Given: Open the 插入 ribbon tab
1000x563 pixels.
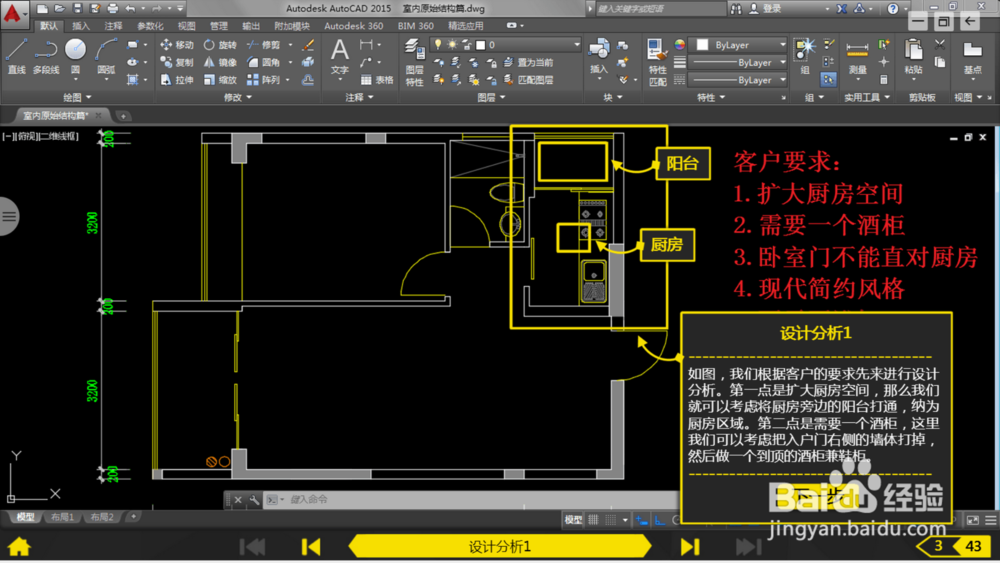Looking at the screenshot, I should coord(81,26).
